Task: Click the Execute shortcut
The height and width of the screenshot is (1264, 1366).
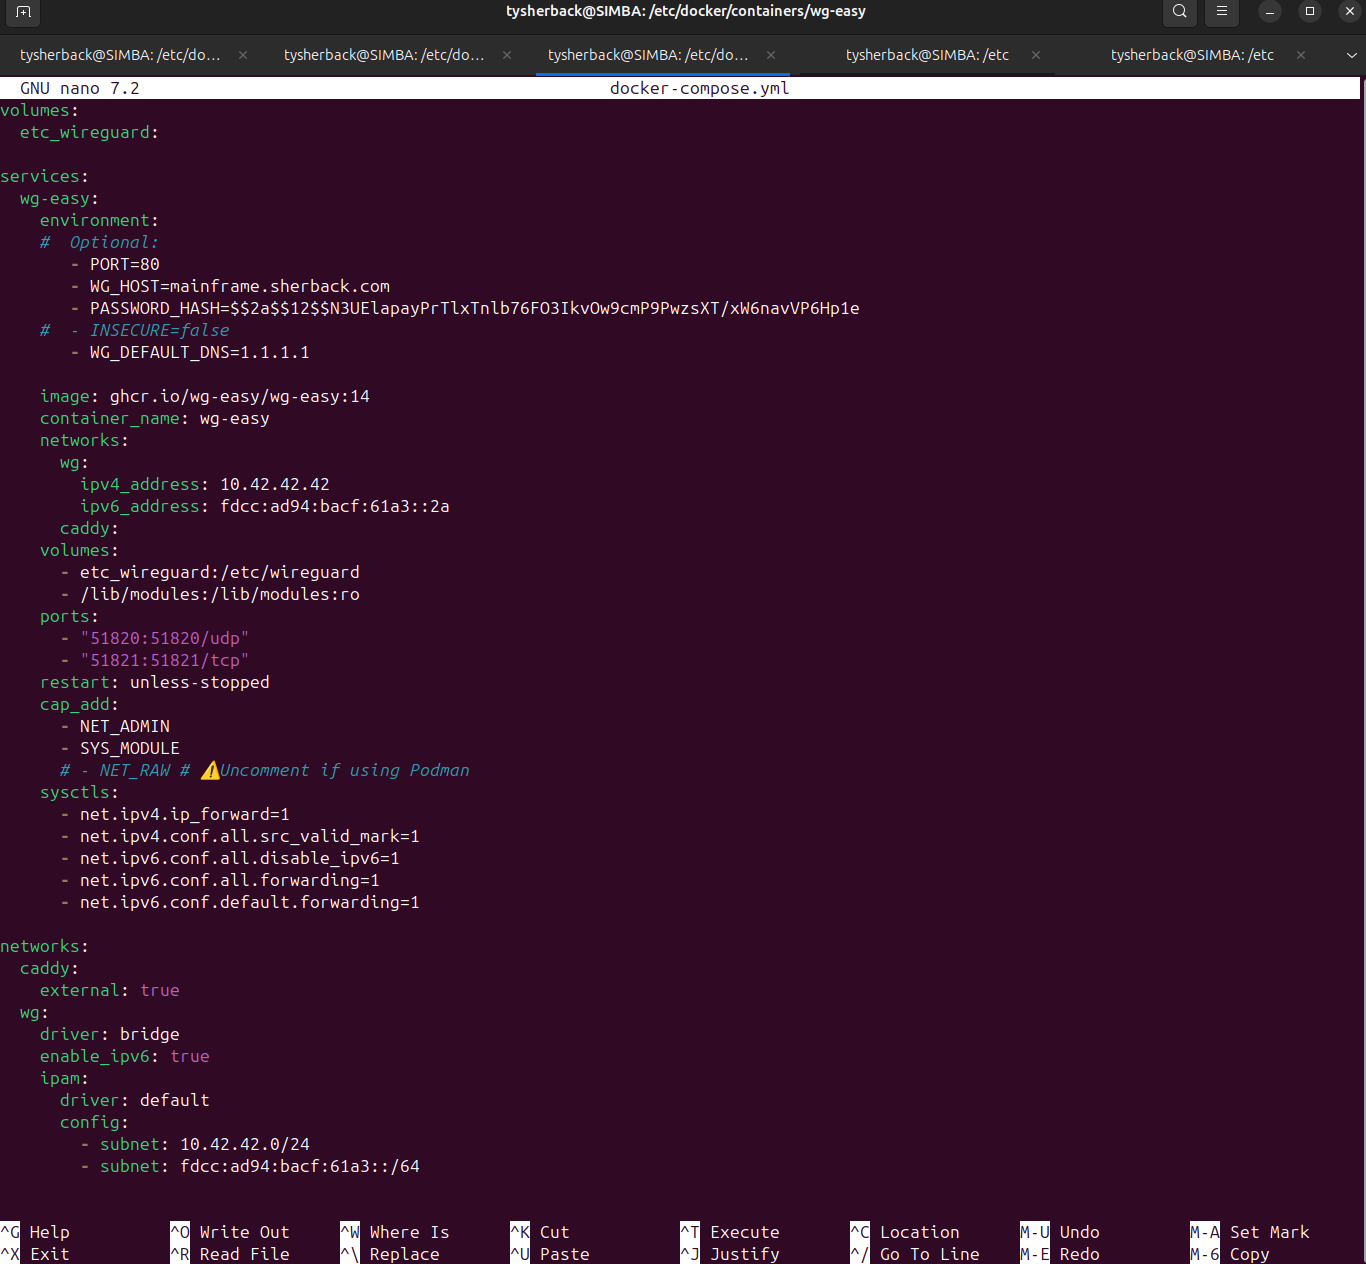Action: (x=730, y=1232)
